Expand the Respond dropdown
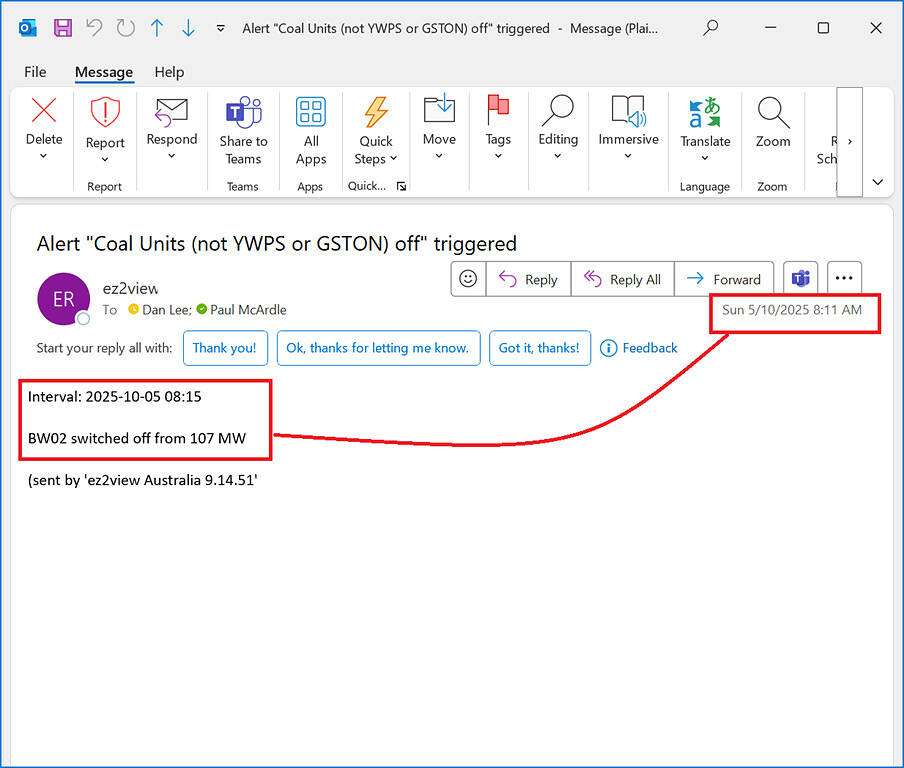Screen dimensions: 904x768 [171, 156]
